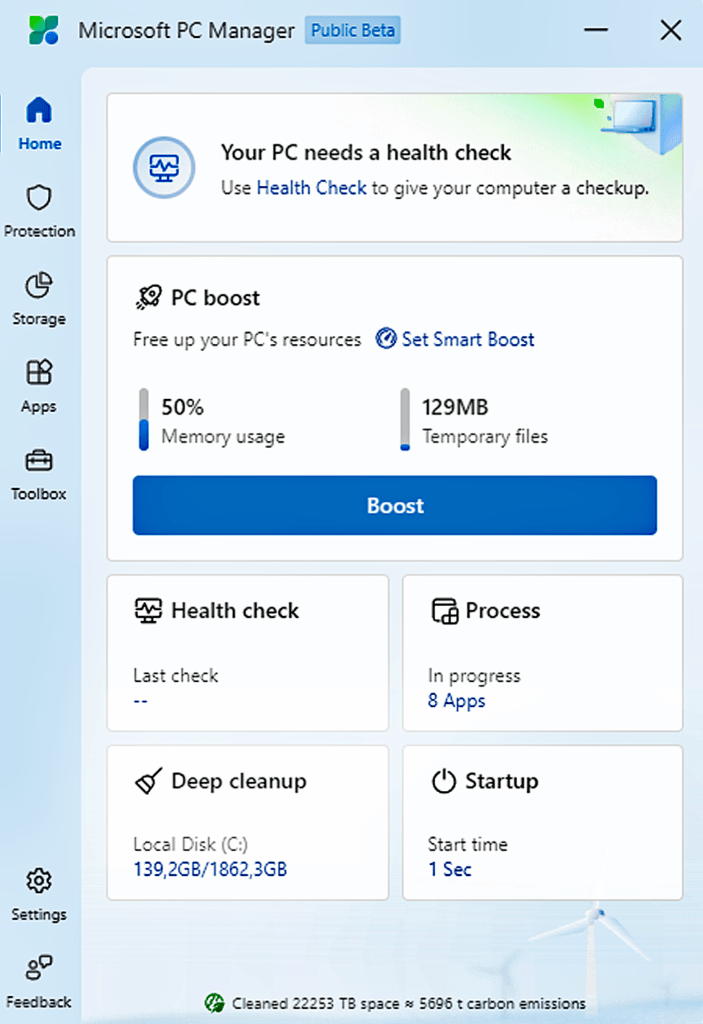Open the Apps section

(39, 386)
